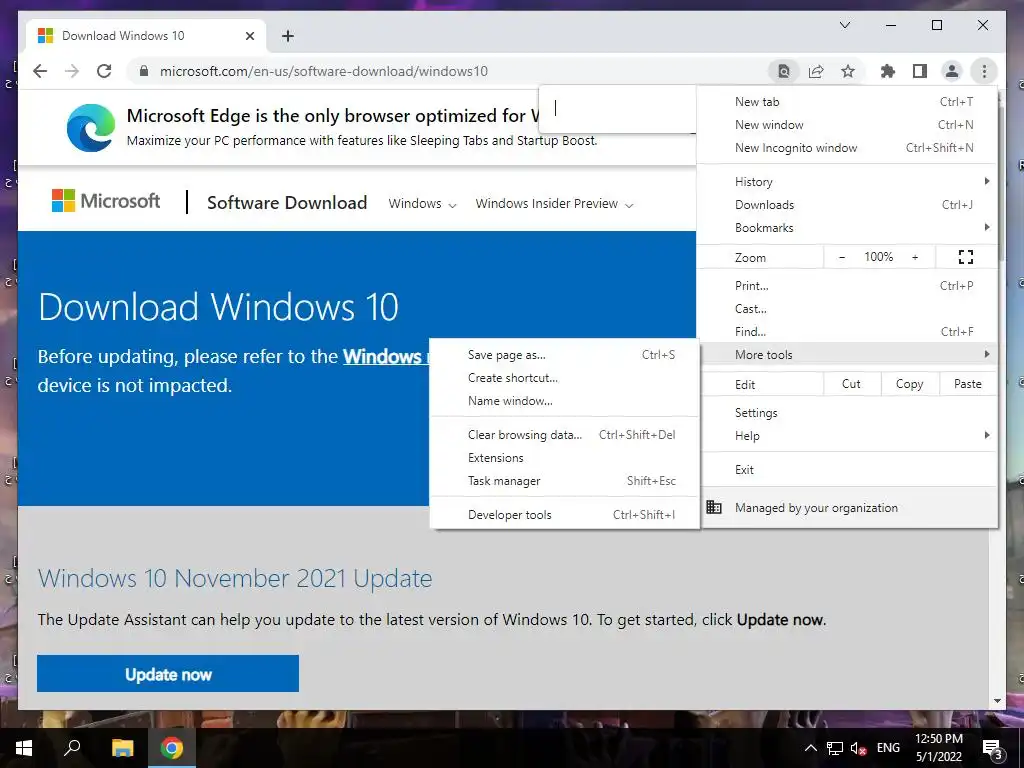This screenshot has height=768, width=1024.
Task: Click the page scrollbar down arrow
Action: [997, 701]
